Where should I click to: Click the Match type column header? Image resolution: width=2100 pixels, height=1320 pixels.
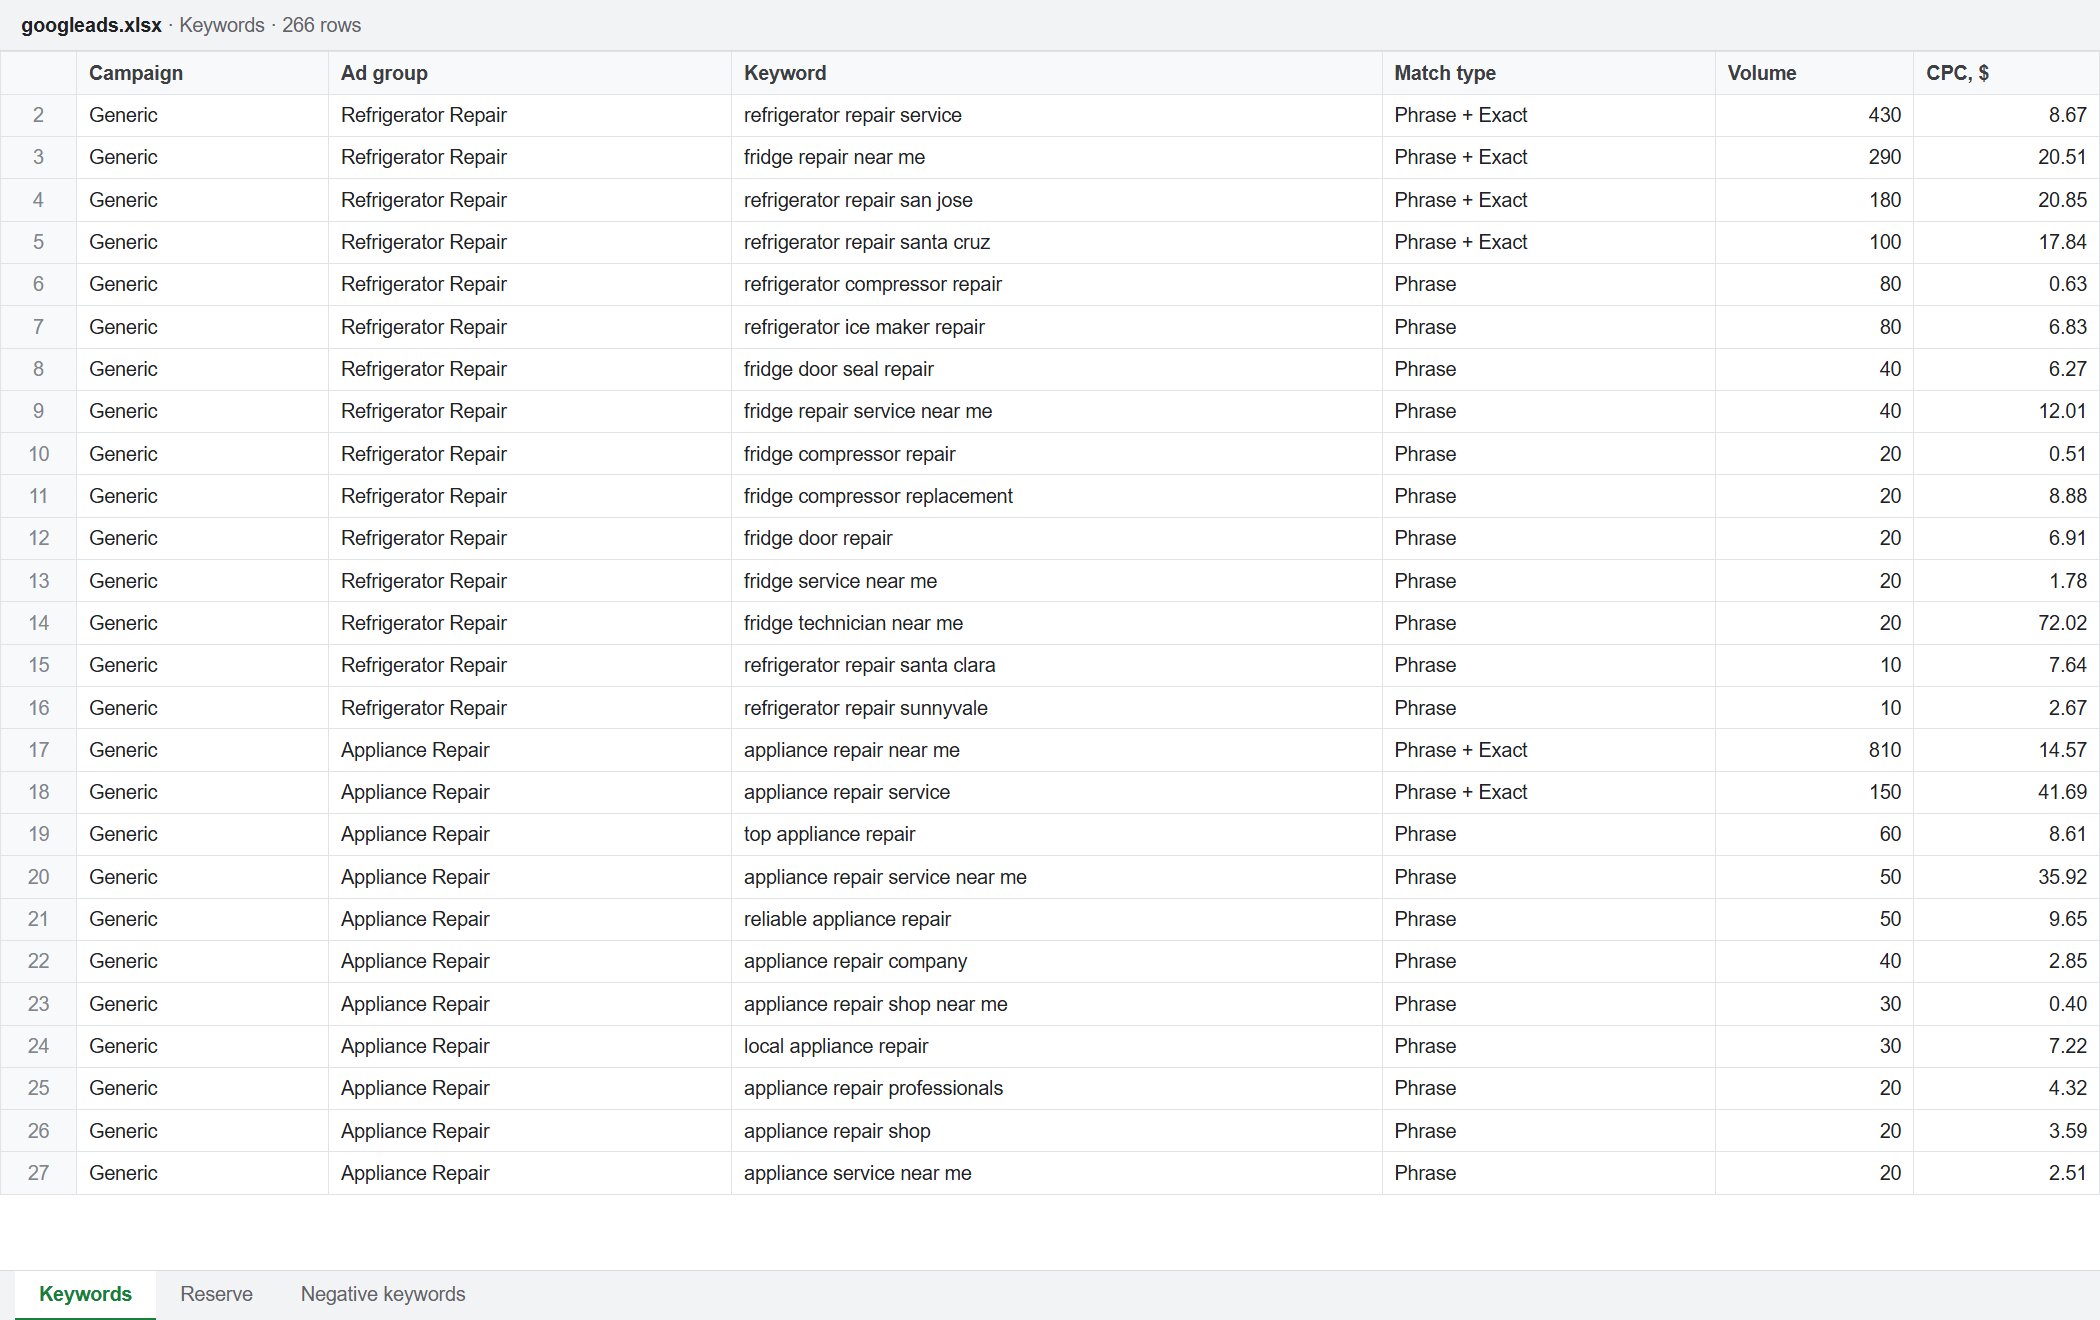coord(1548,73)
